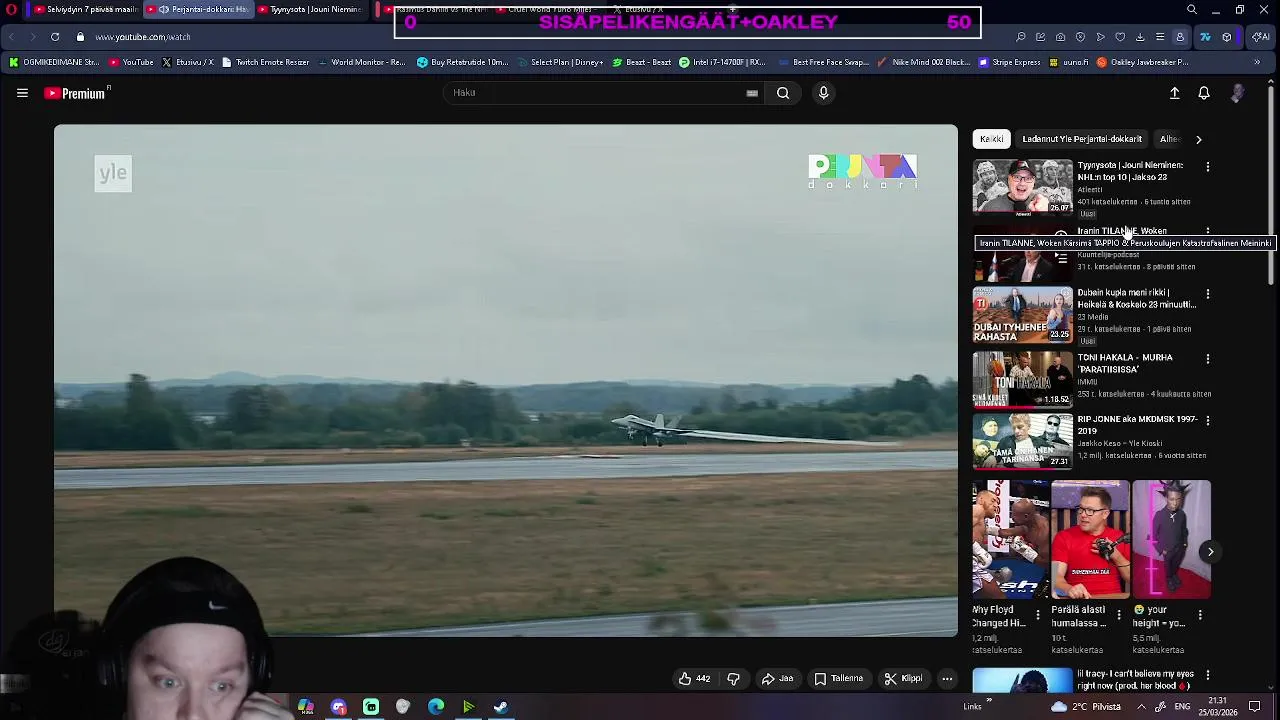Open options for Why Floyd Changed Short
The image size is (1280, 720).
1037,615
